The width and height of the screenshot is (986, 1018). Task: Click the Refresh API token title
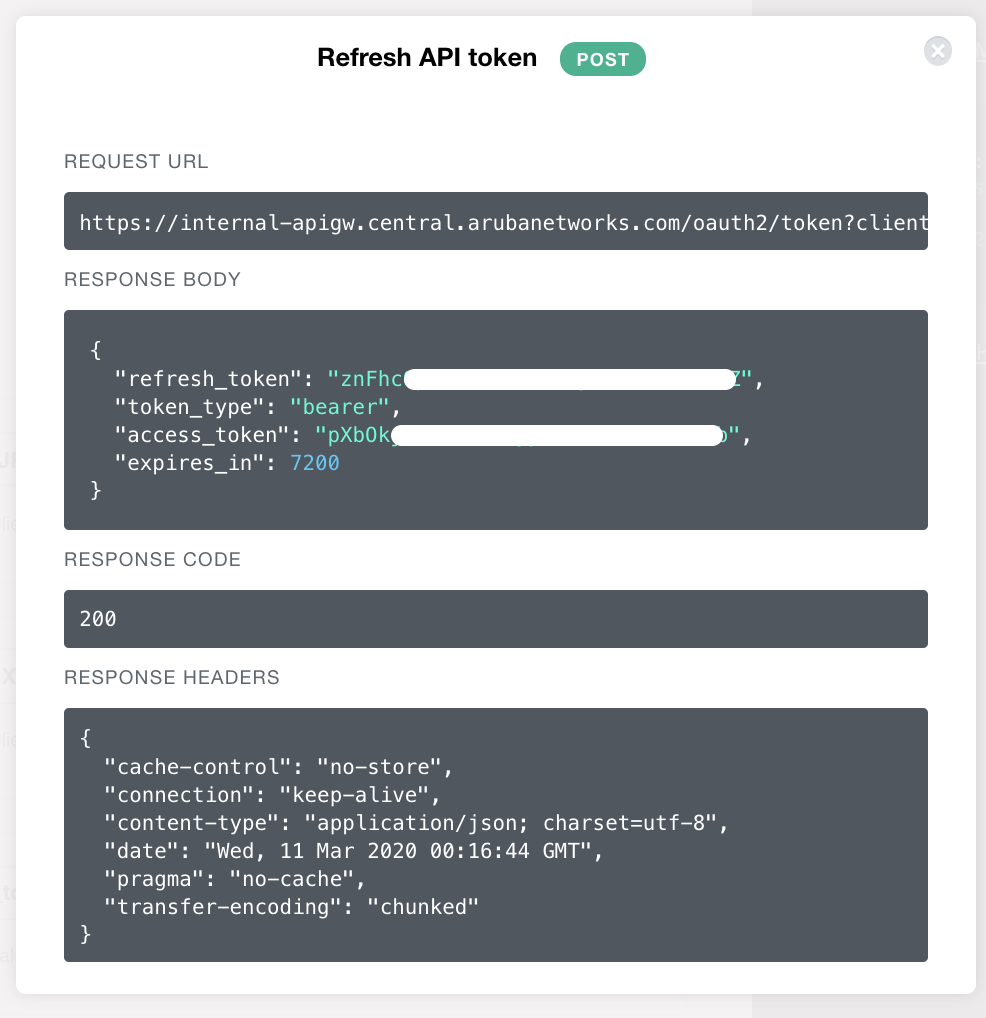(x=427, y=58)
